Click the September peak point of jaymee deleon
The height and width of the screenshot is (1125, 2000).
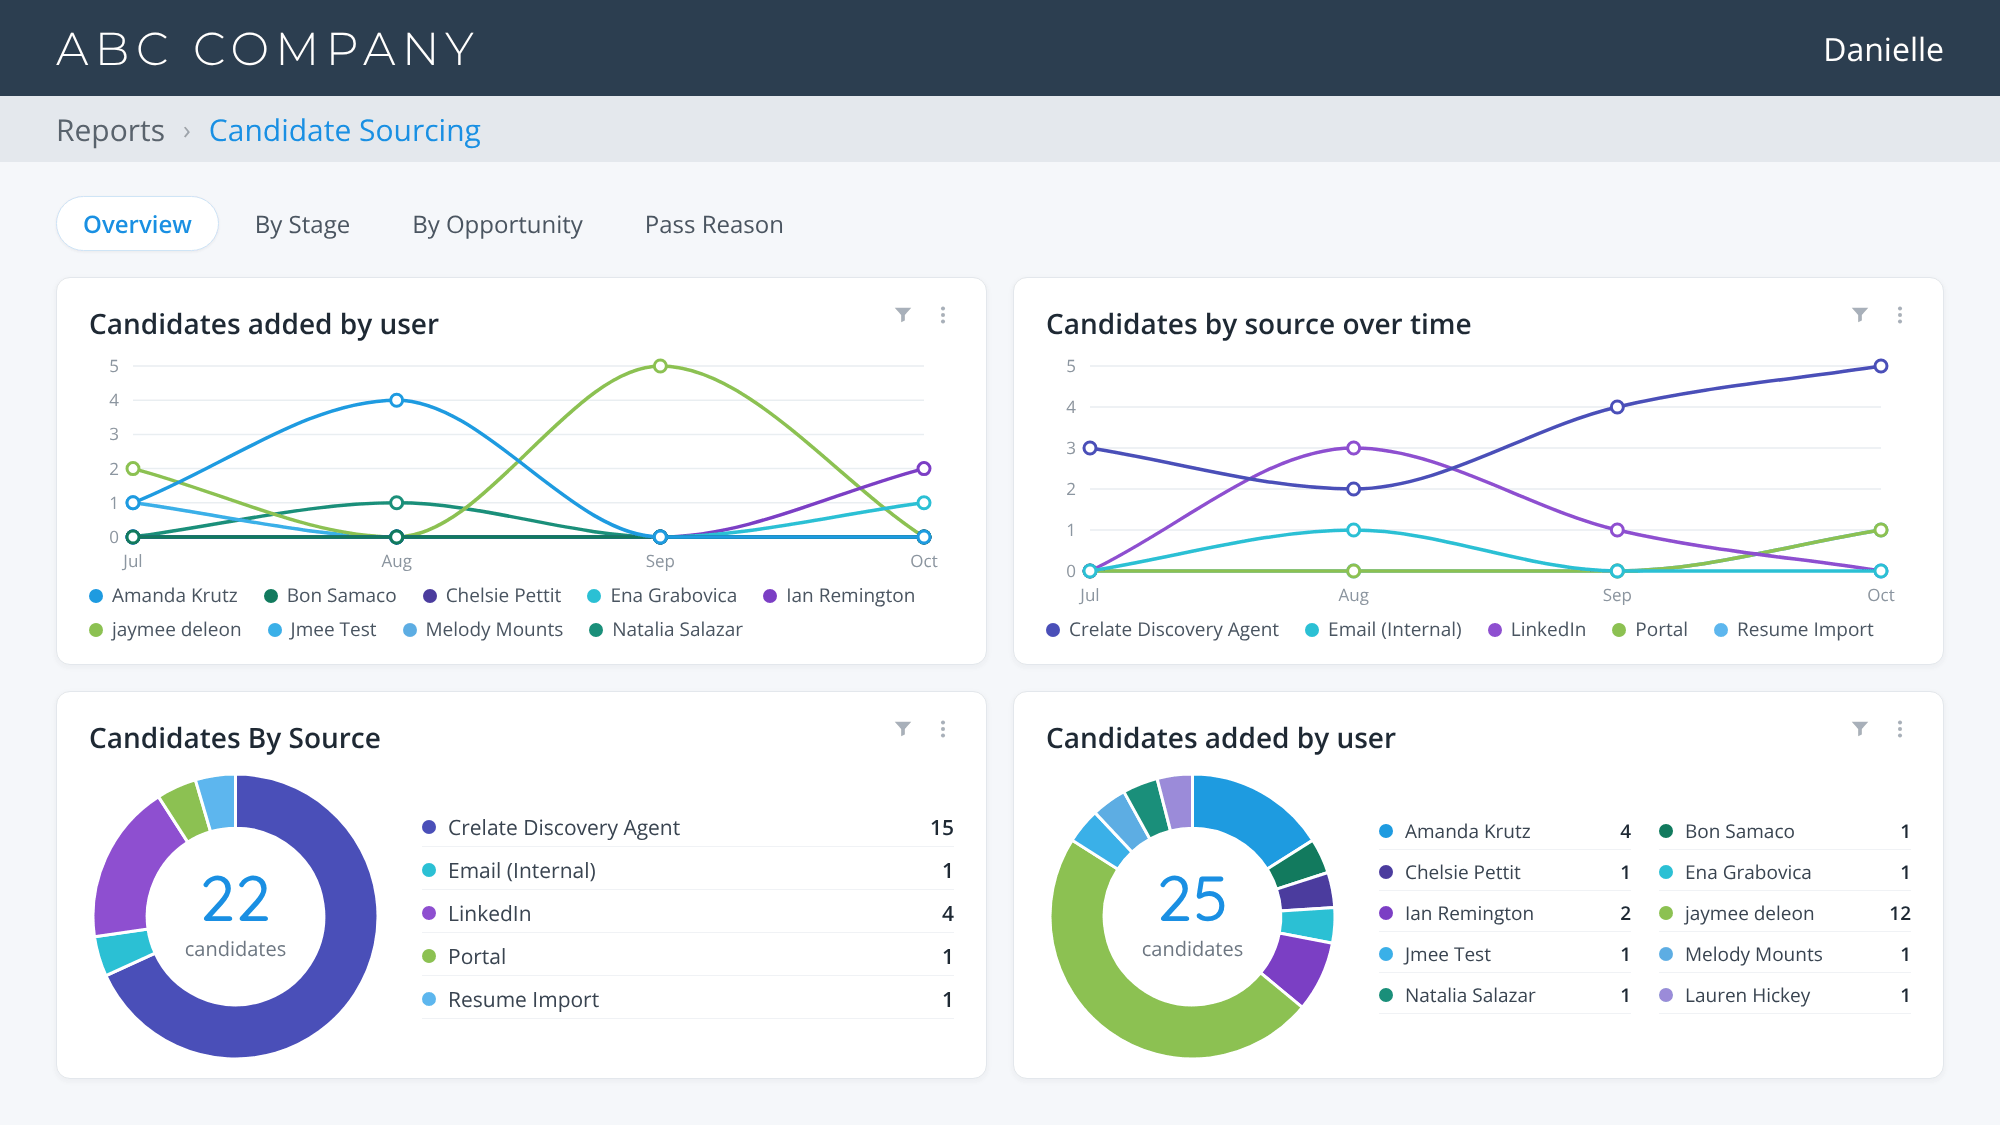click(660, 366)
